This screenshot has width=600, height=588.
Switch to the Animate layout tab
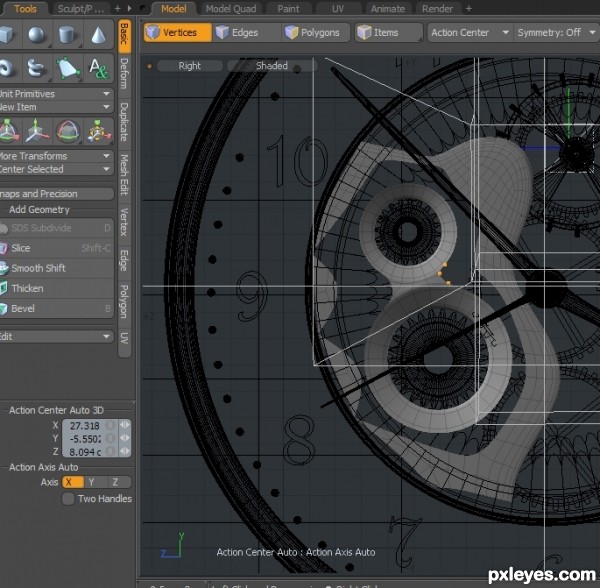388,9
